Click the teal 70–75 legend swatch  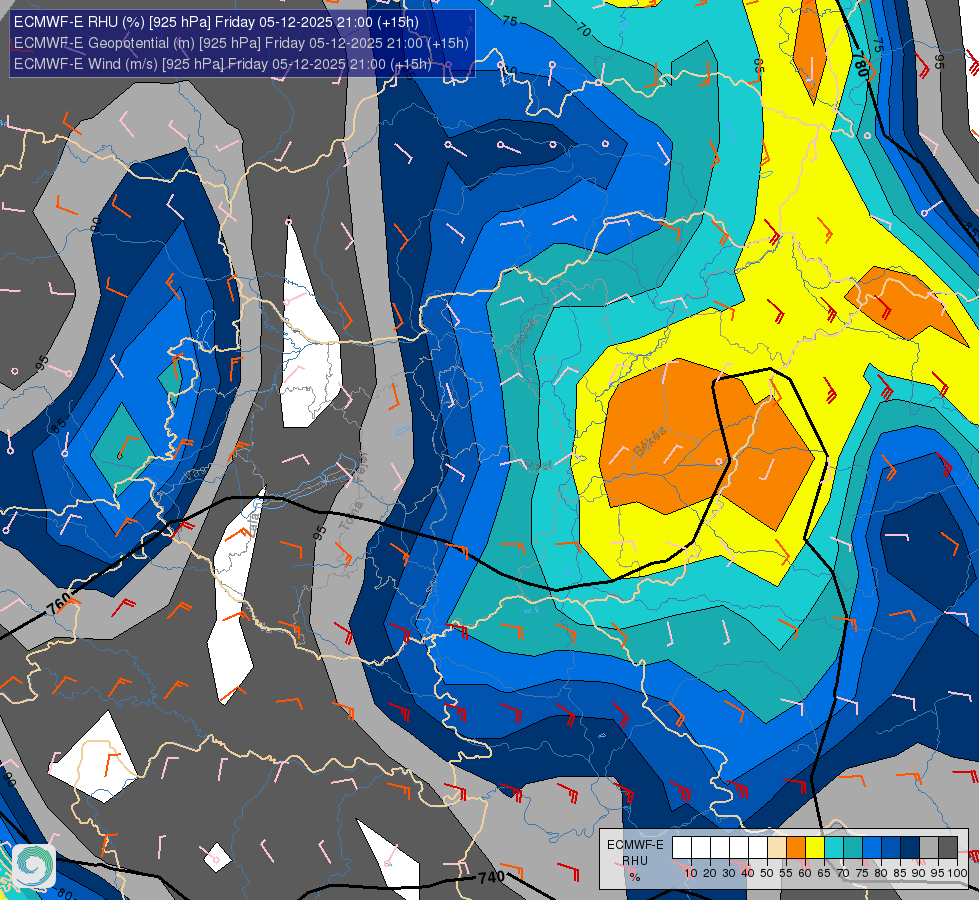click(x=853, y=848)
